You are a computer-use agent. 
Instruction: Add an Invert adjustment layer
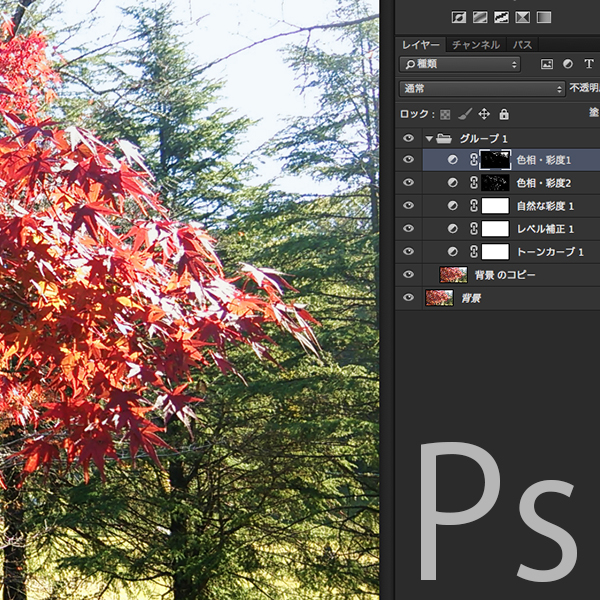pos(459,17)
